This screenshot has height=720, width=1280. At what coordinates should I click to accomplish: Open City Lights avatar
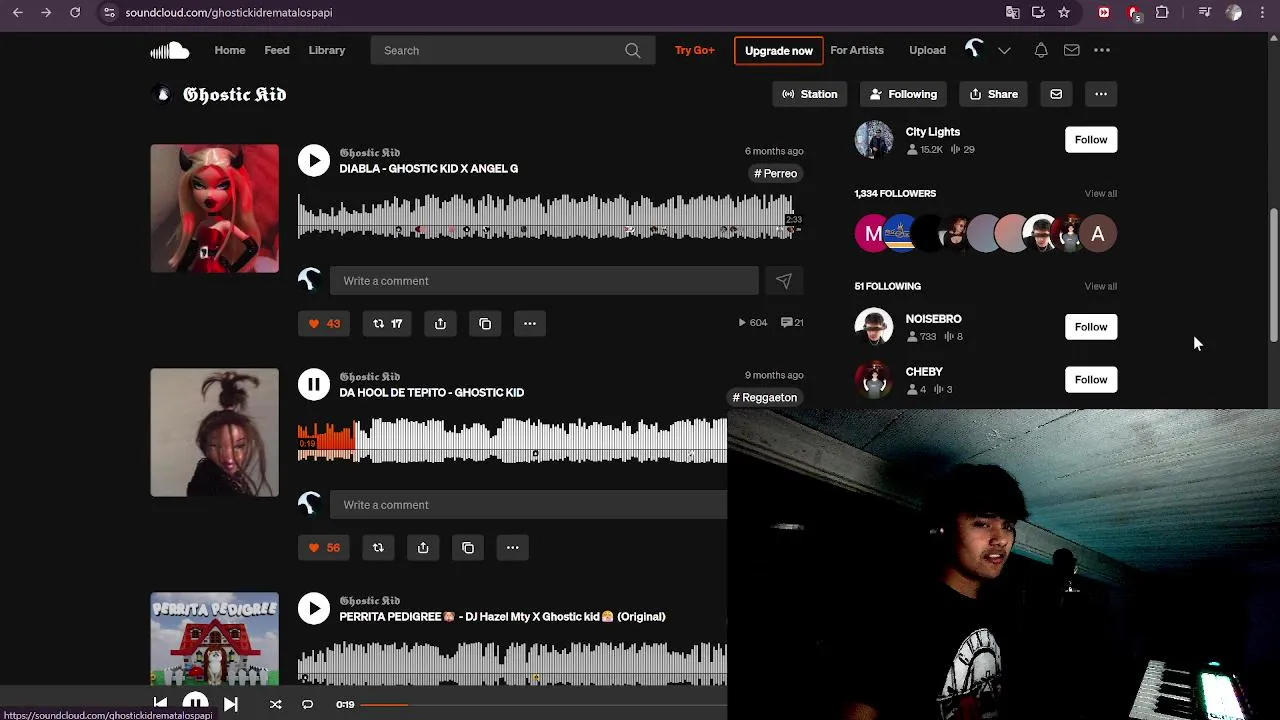pos(874,140)
